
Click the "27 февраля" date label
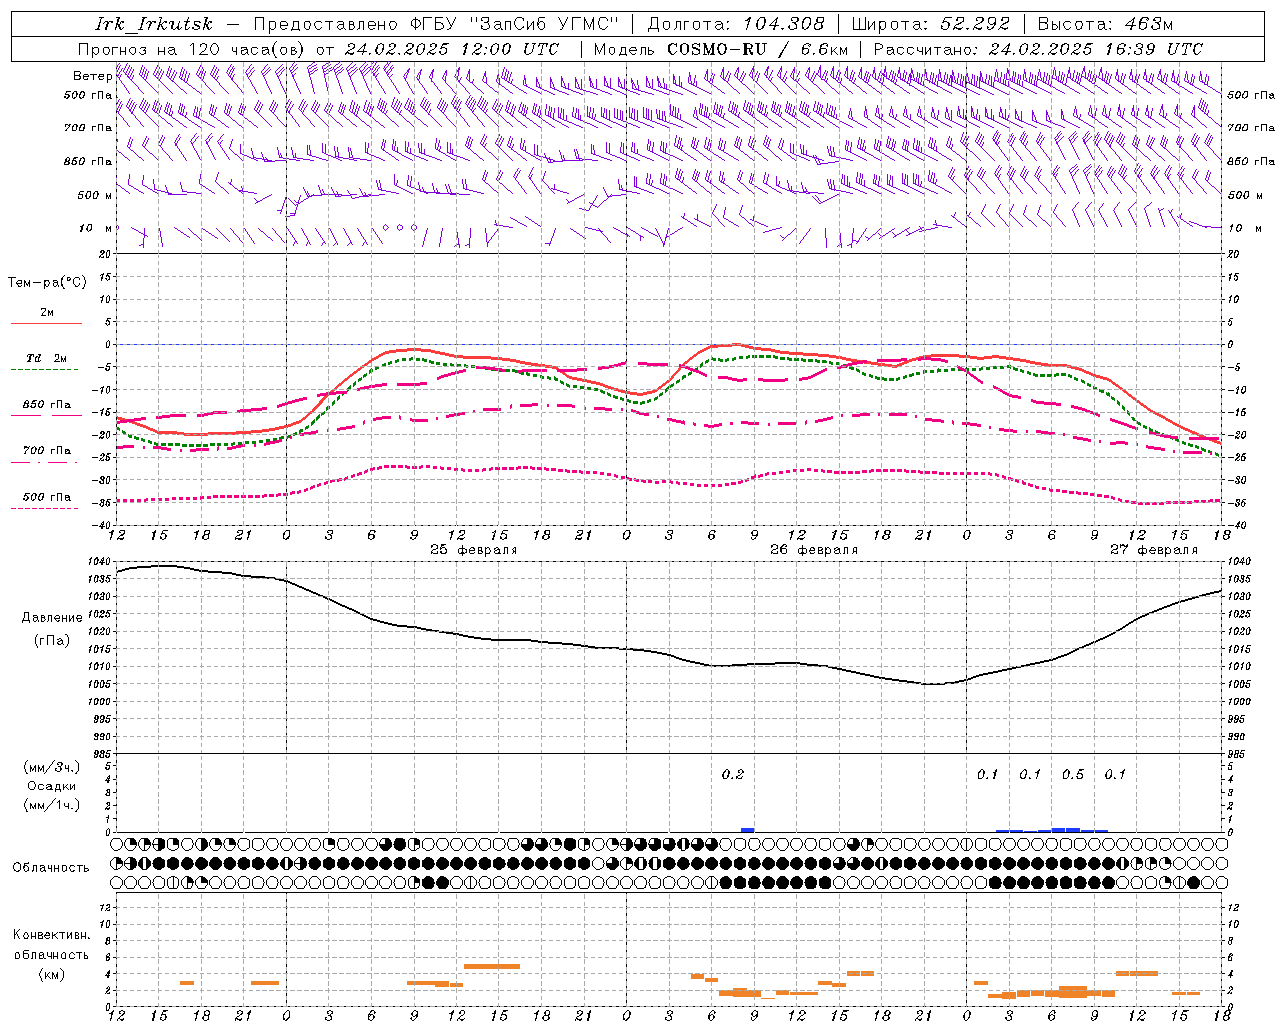click(1154, 550)
